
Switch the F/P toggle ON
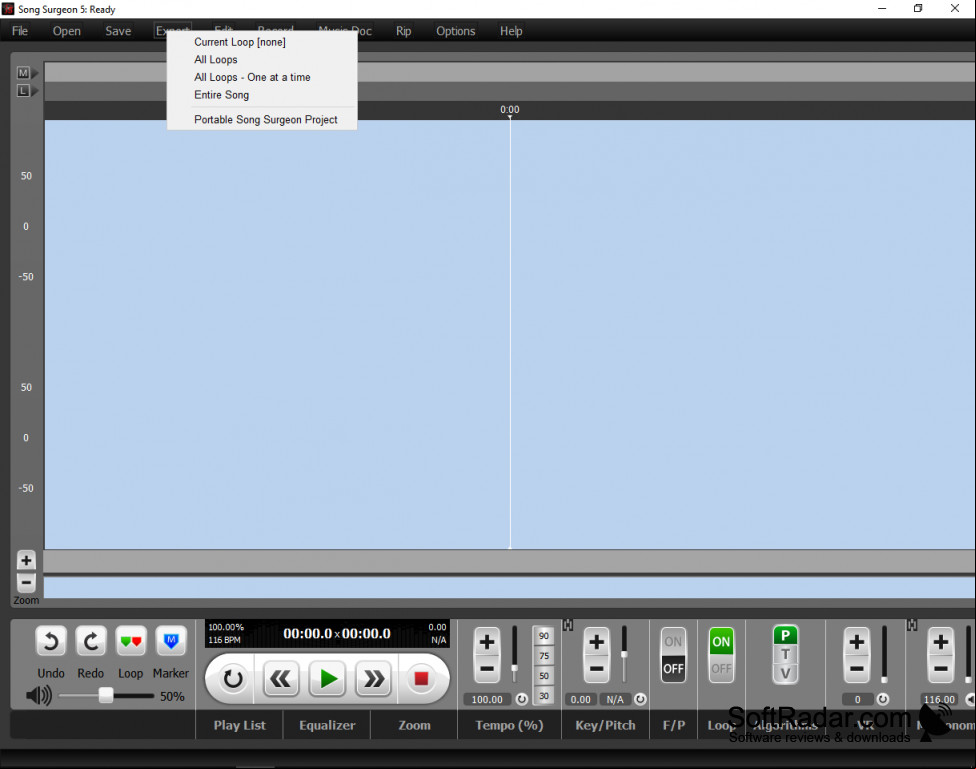pos(673,641)
